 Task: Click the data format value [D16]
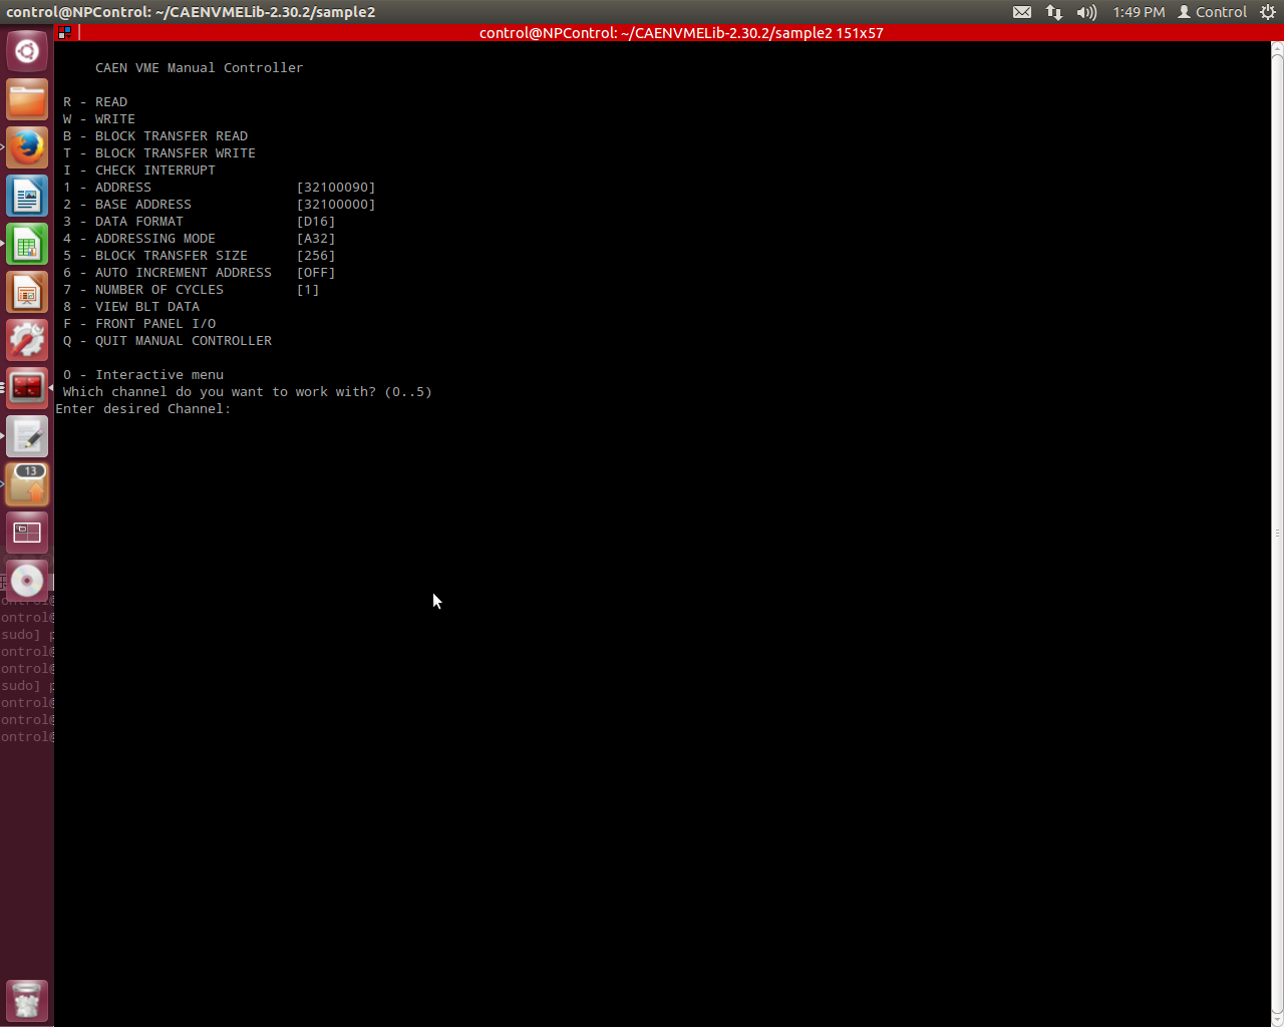(x=316, y=221)
